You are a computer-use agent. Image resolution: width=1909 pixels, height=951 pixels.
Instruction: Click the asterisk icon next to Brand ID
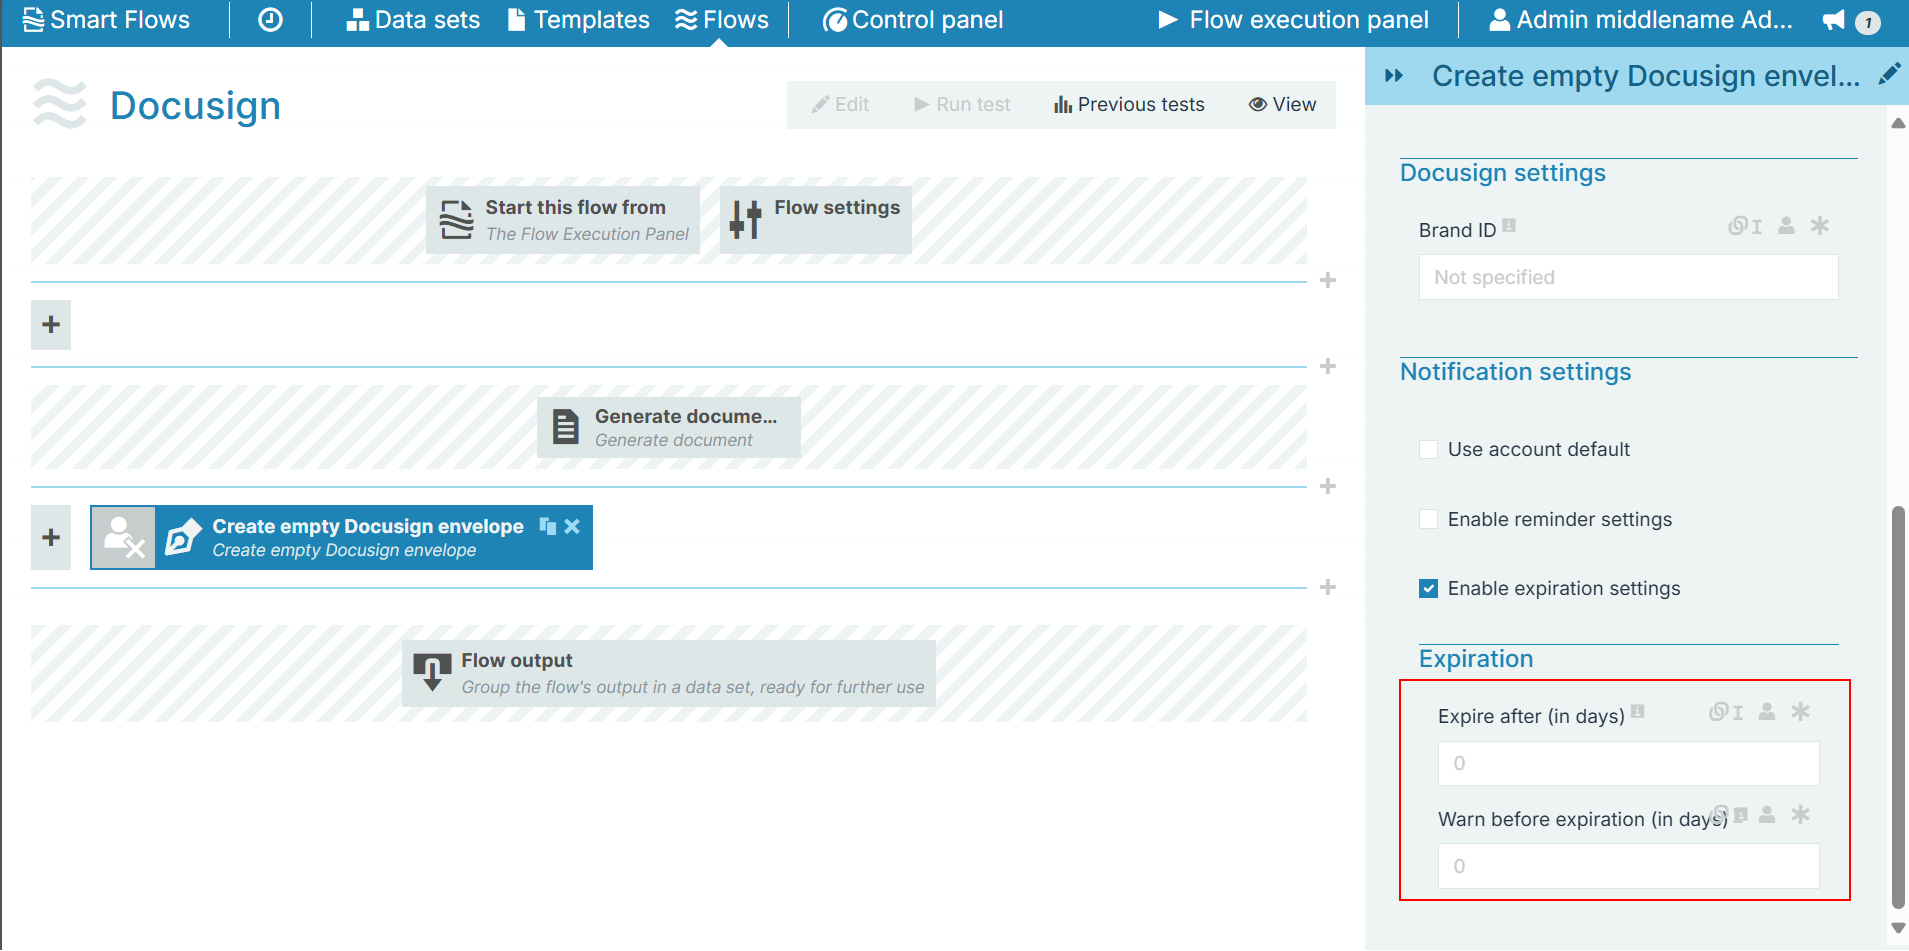(x=1819, y=226)
